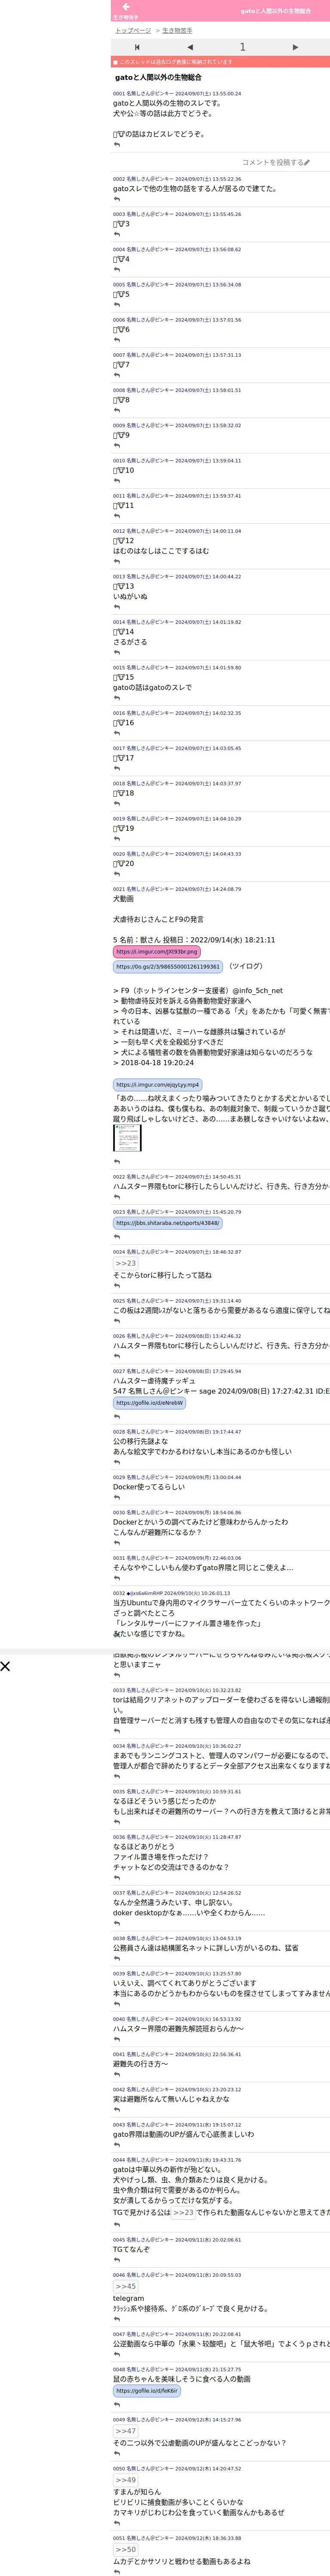Reply to post 0008 arrow icon
The height and width of the screenshot is (2576, 330).
click(117, 411)
